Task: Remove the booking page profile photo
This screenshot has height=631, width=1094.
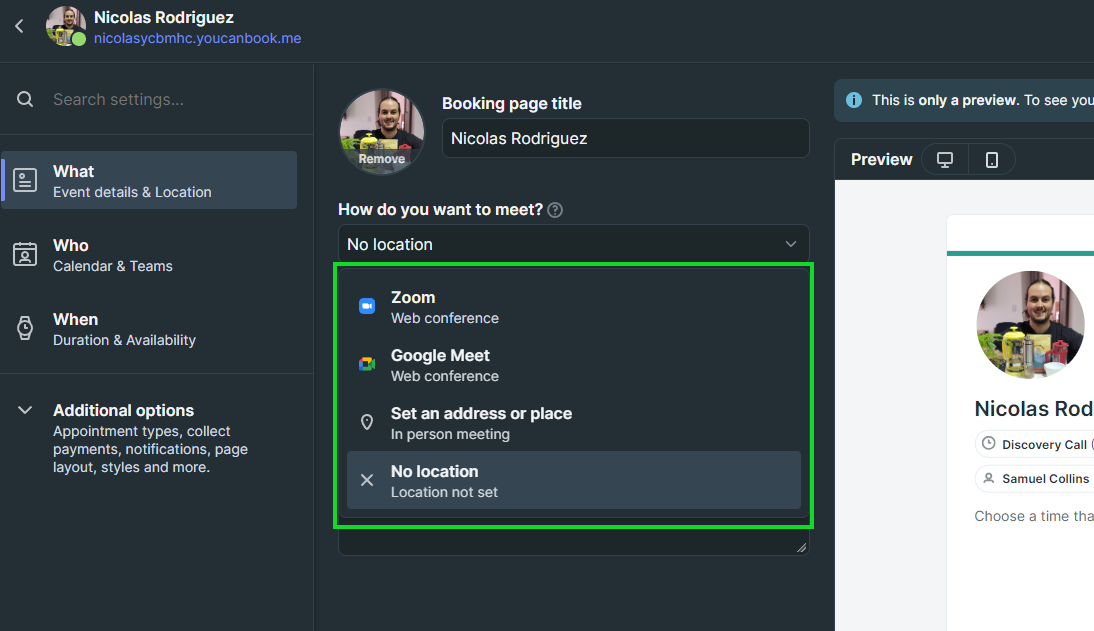Action: click(381, 159)
